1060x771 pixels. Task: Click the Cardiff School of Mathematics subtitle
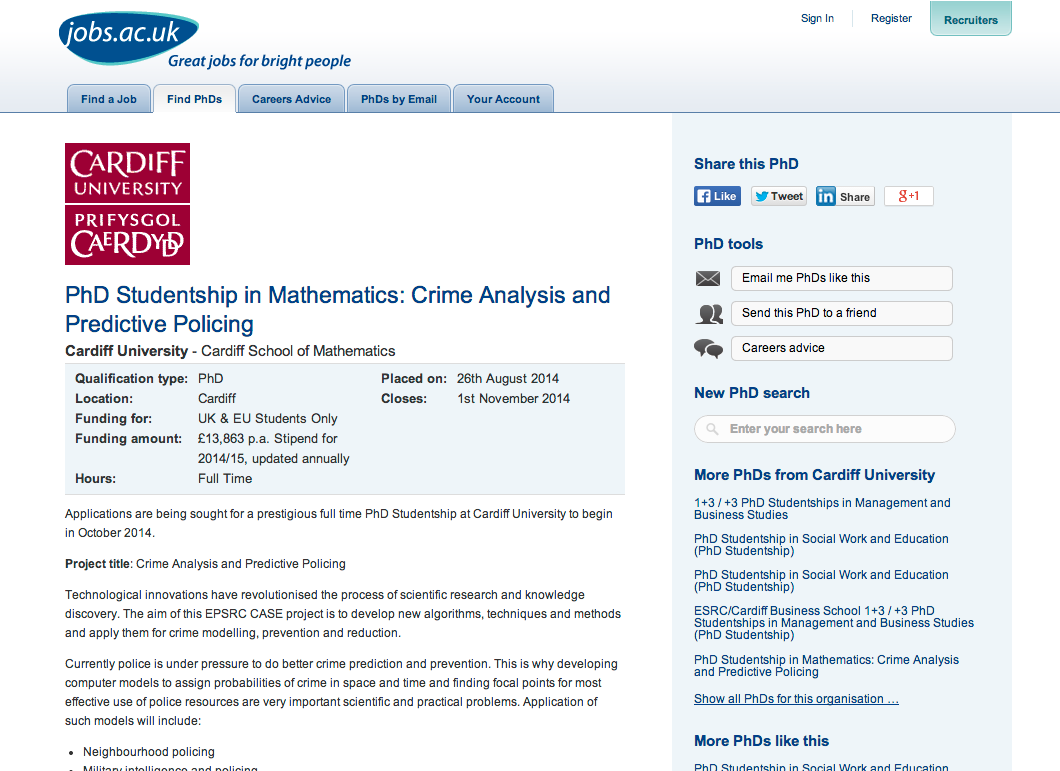coord(298,351)
